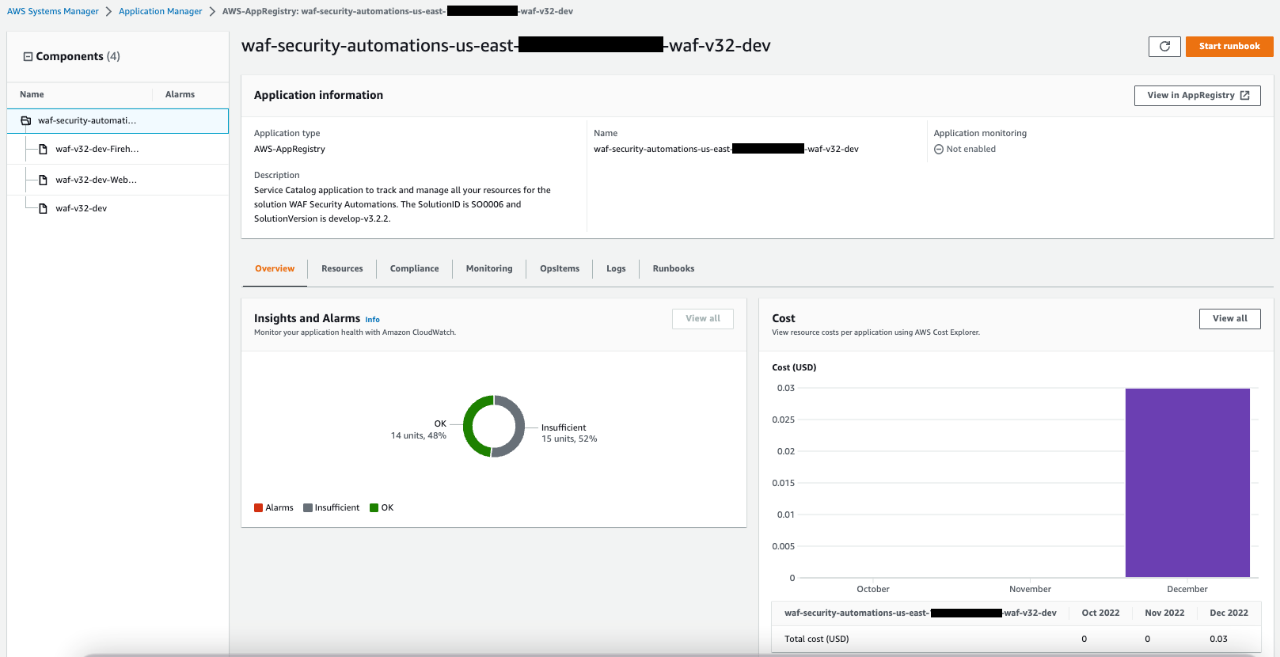The width and height of the screenshot is (1280, 657).
Task: Click the refresh icon near Start runbook
Action: click(1164, 46)
